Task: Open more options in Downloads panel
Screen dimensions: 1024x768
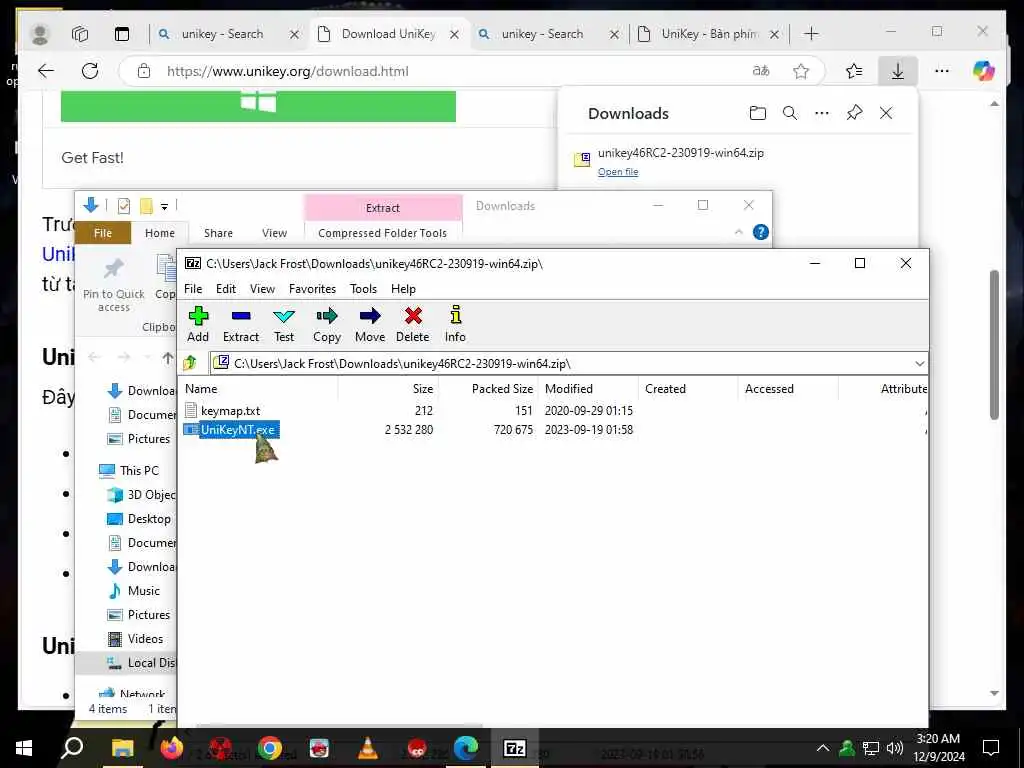Action: (x=822, y=113)
